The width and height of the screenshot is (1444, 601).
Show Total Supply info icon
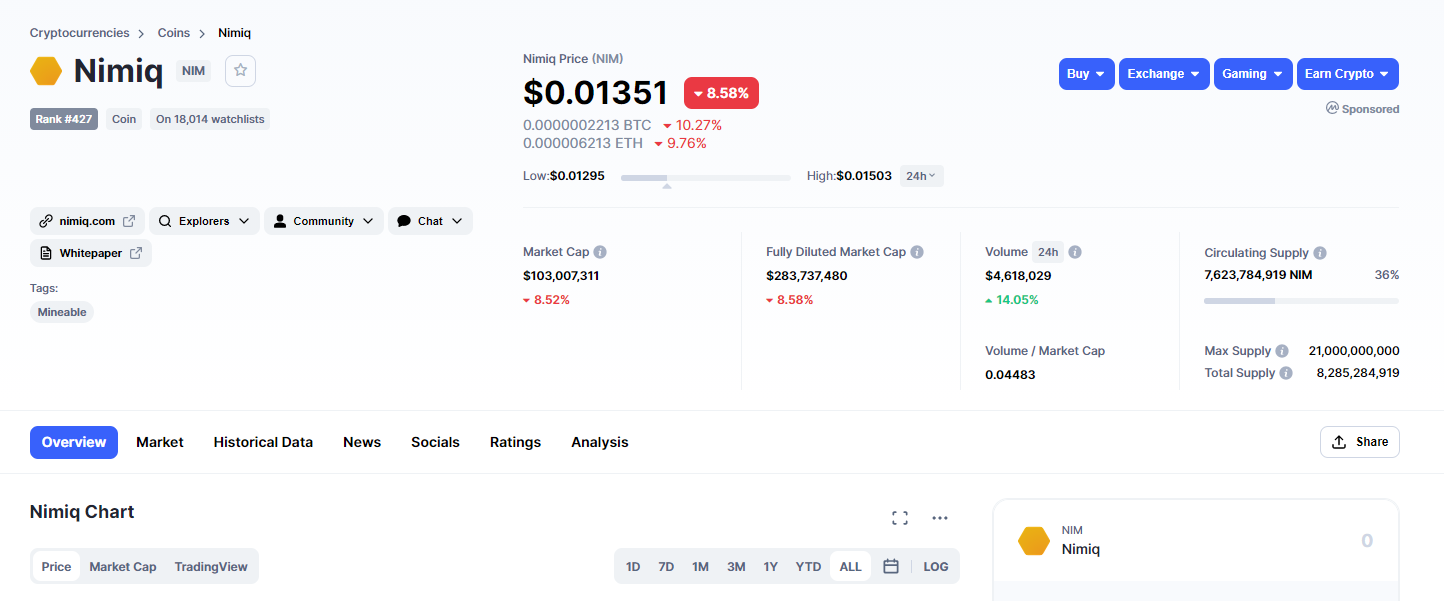click(x=1286, y=373)
